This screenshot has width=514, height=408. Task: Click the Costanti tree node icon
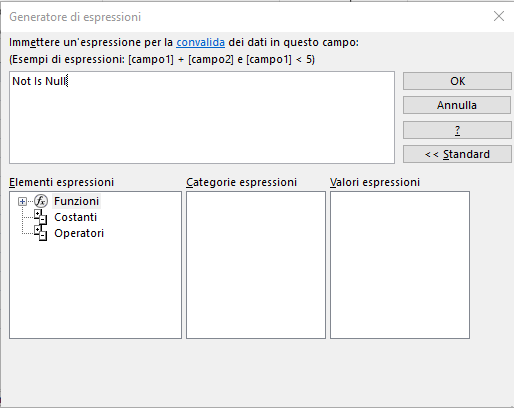41,217
